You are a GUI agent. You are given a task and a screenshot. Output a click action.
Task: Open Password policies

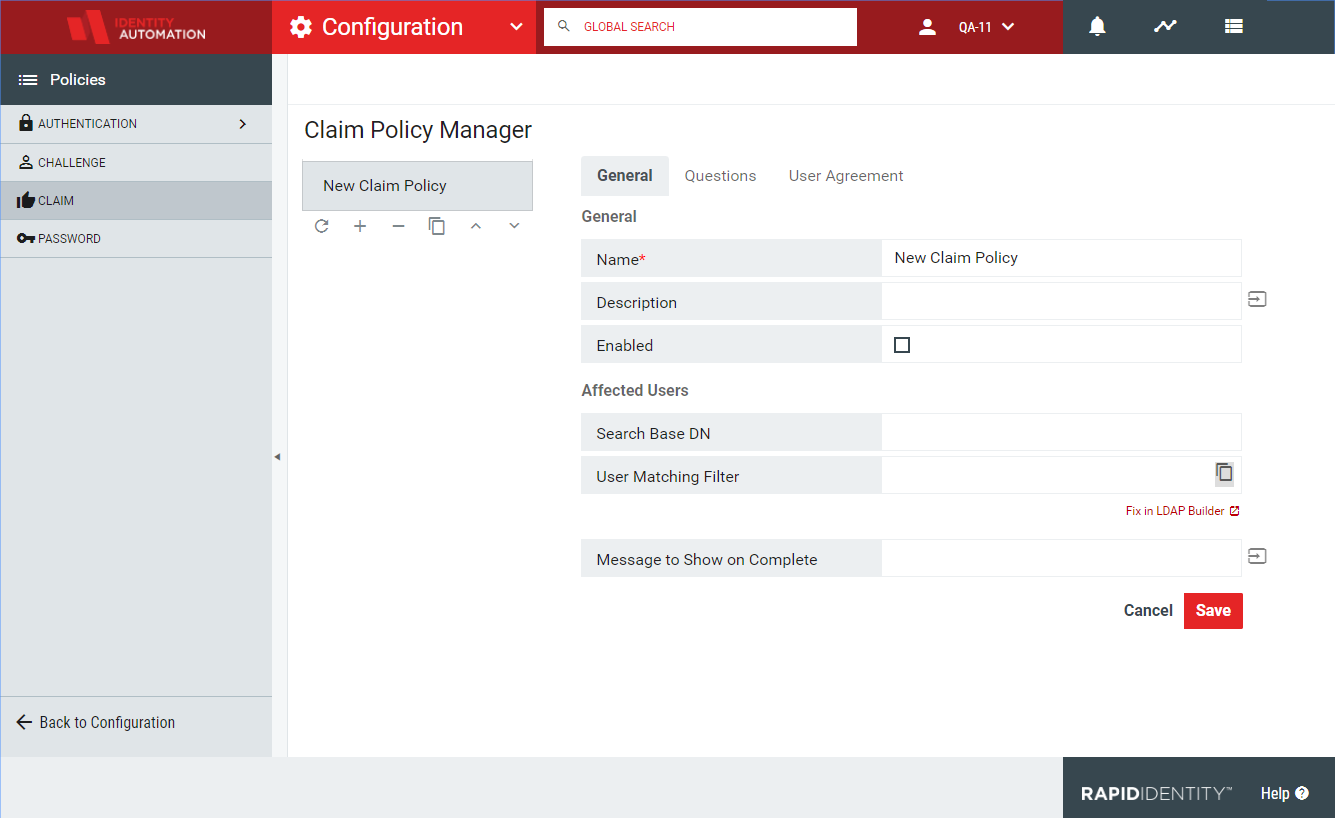[136, 238]
